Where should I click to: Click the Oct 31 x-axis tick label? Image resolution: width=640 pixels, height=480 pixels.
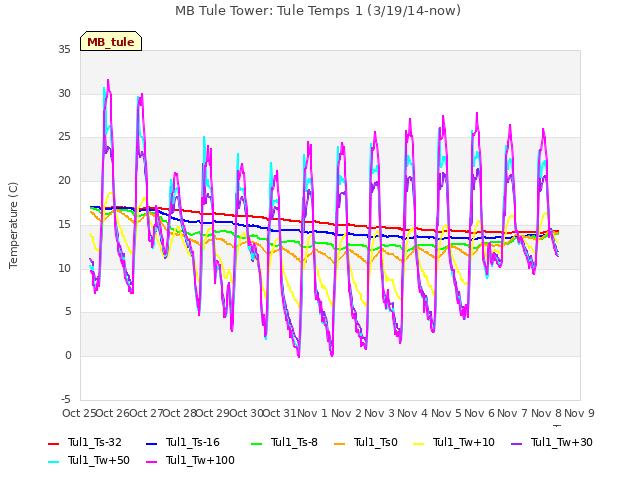tap(280, 413)
